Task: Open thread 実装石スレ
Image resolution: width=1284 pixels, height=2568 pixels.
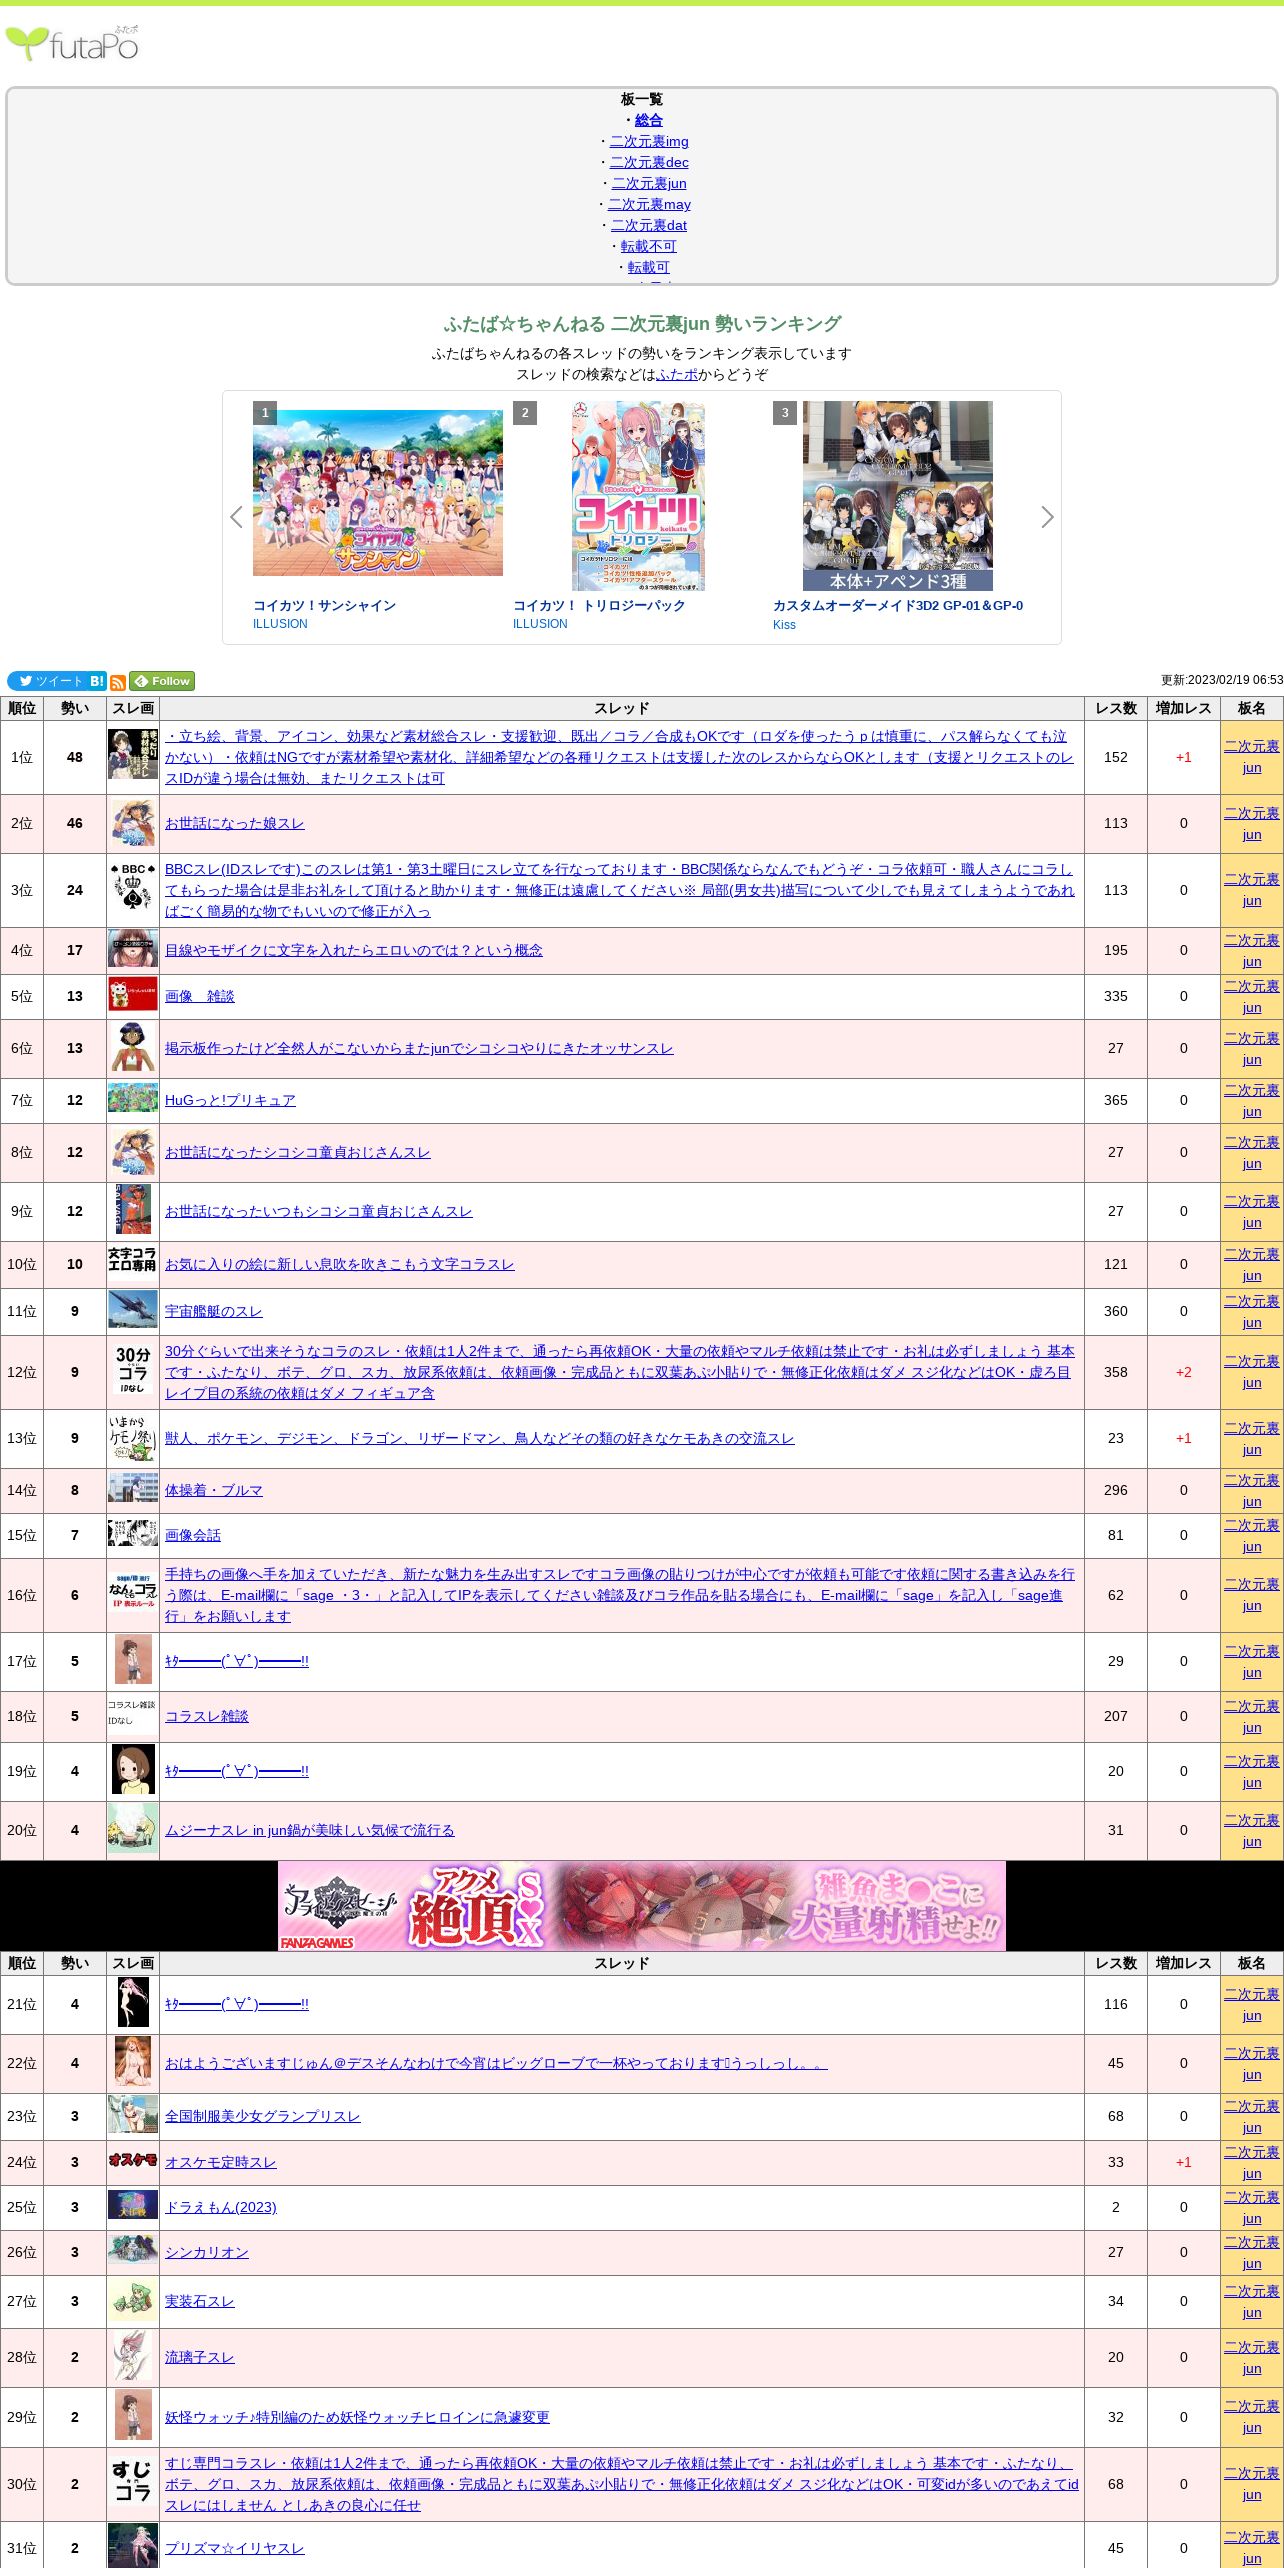Action: (x=199, y=2301)
